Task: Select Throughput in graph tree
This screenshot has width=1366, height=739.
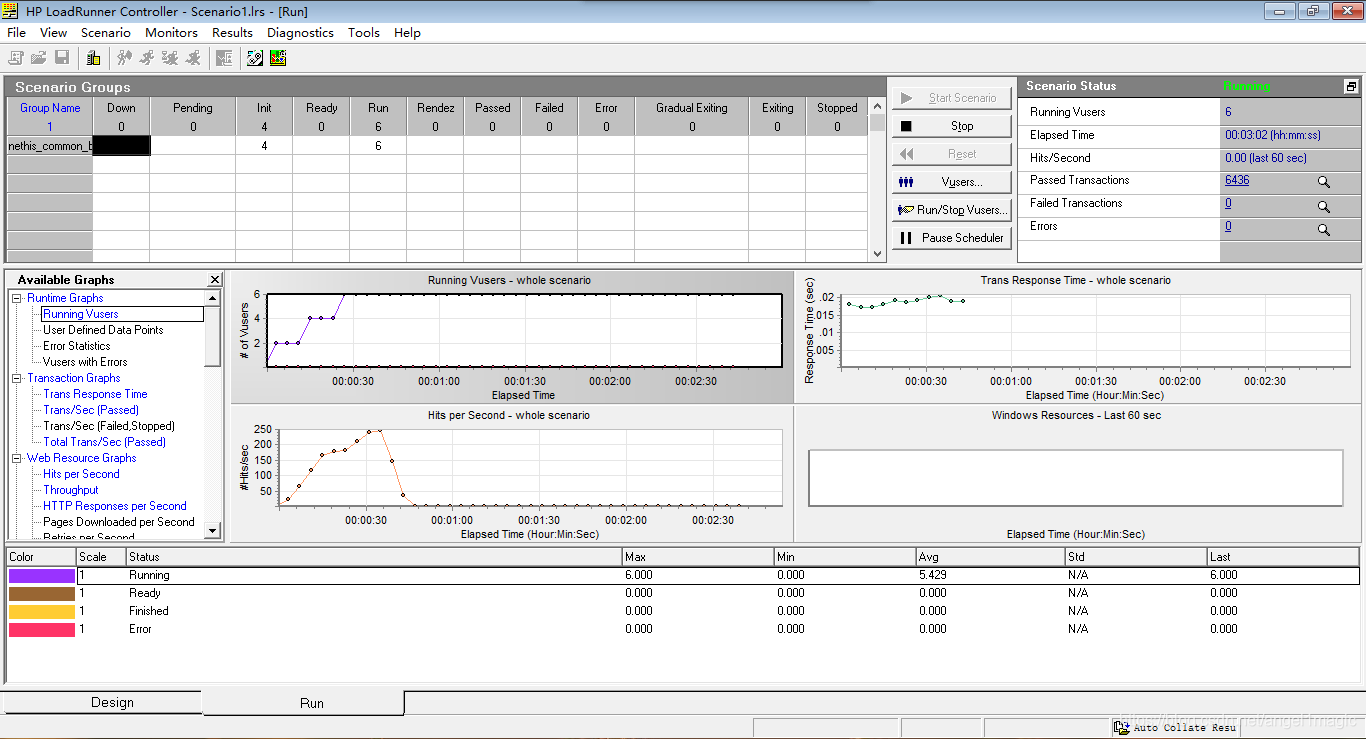Action: pyautogui.click(x=71, y=490)
